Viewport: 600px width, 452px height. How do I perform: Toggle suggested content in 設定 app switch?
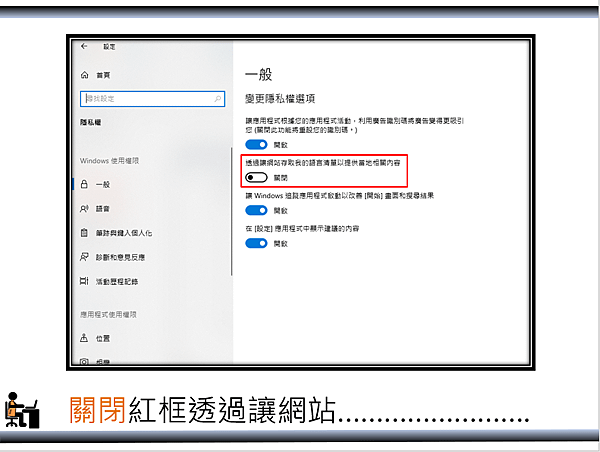[256, 243]
